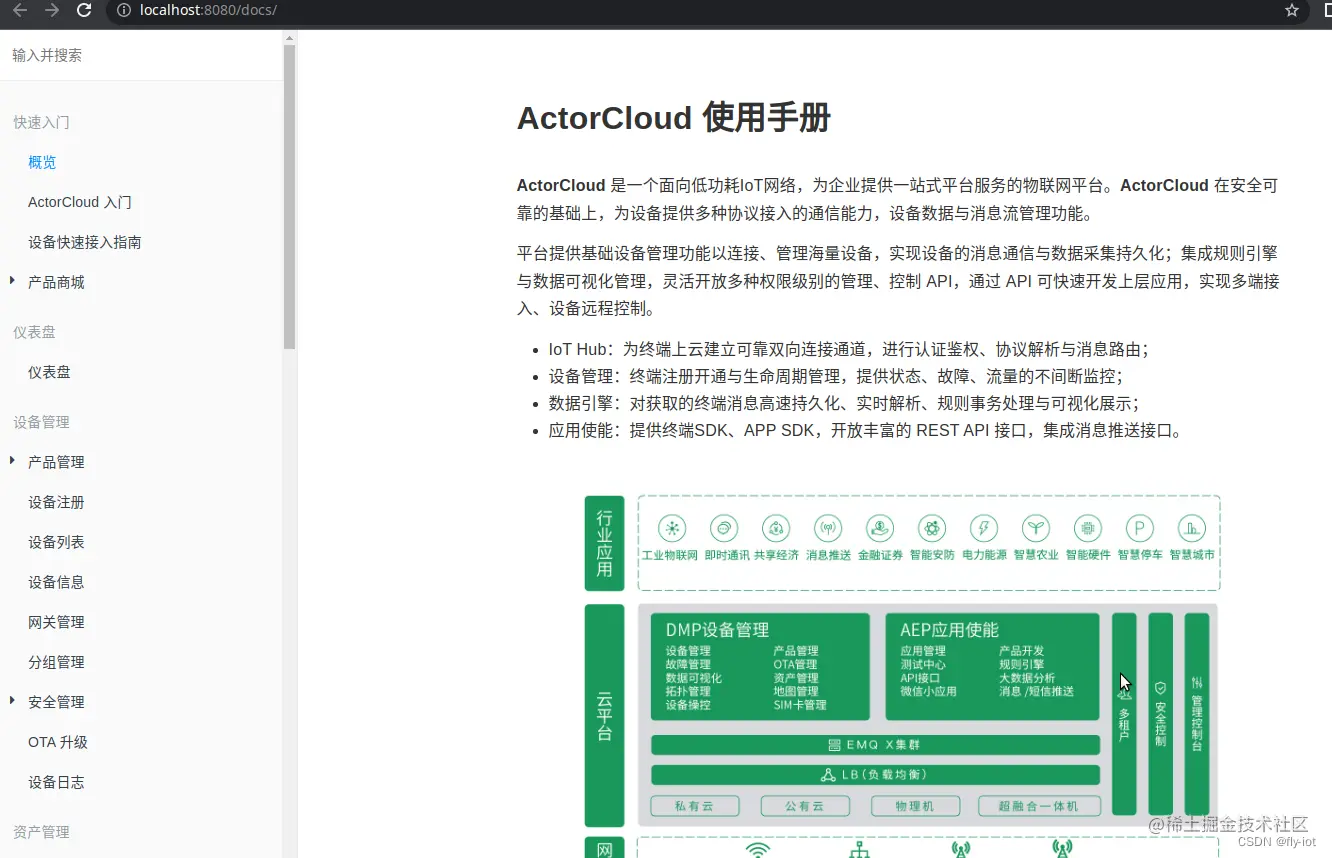Click the ActorCloud 使用手册 page title
The image size is (1332, 858).
pos(673,118)
